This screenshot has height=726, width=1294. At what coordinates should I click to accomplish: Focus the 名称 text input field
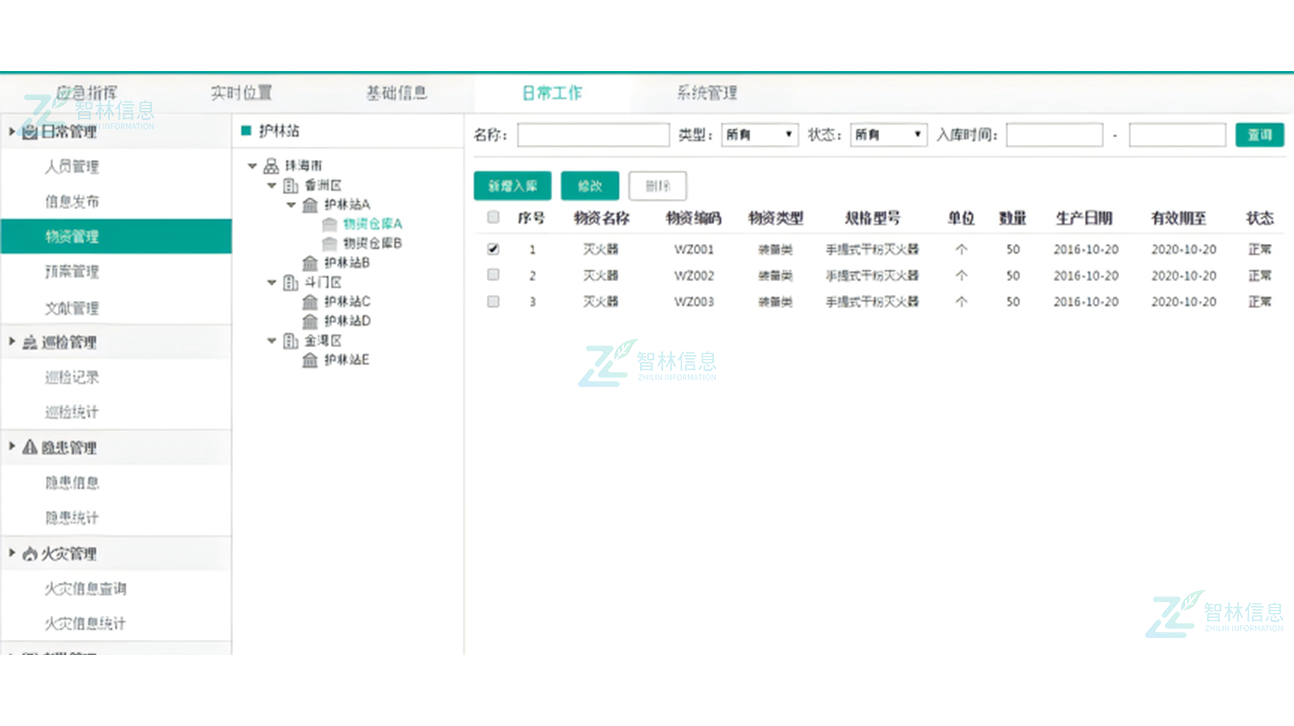593,135
